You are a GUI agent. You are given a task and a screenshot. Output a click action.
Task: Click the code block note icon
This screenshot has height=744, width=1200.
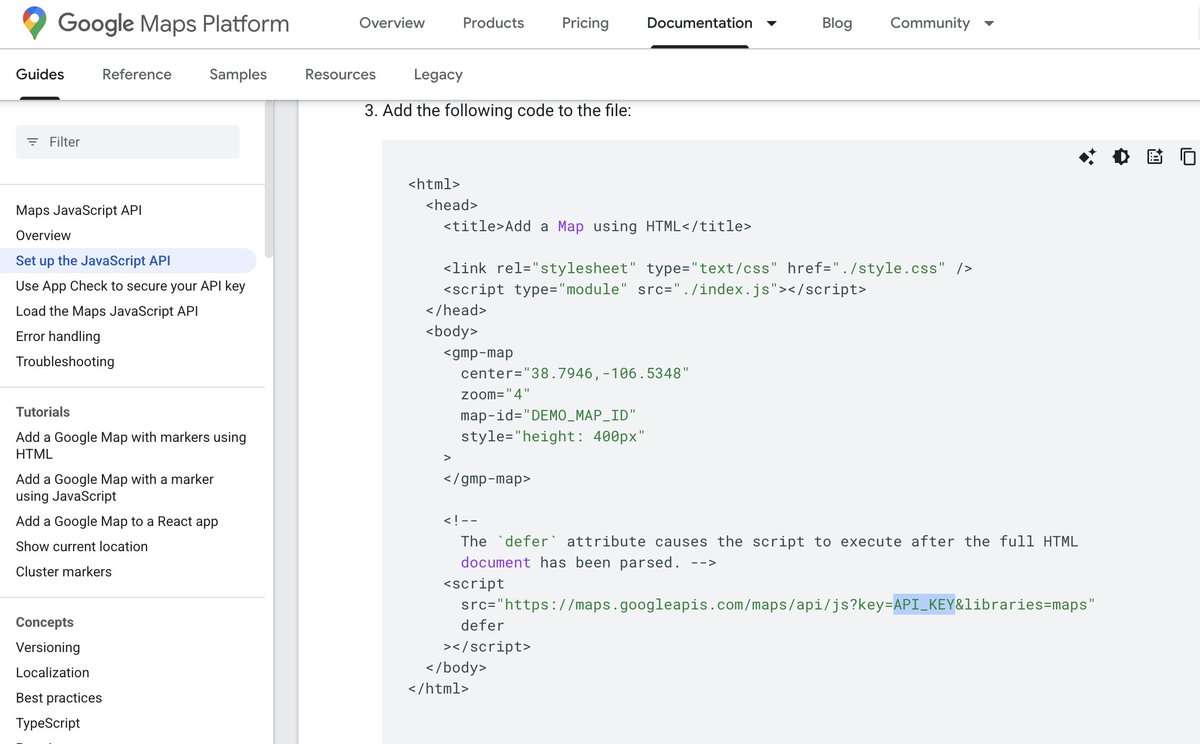point(1155,157)
